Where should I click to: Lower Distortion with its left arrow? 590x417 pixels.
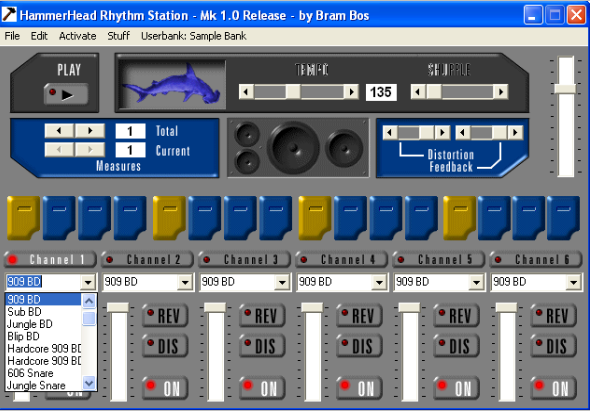[390, 132]
